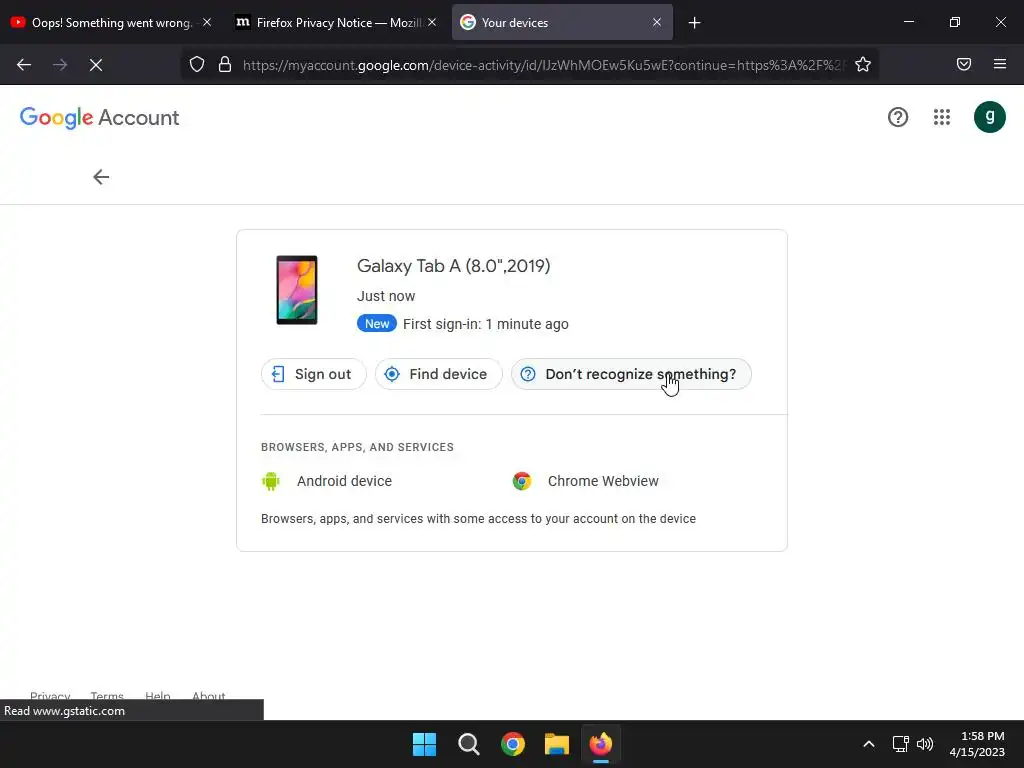This screenshot has height=768, width=1024.
Task: Click the Firefox taskbar icon
Action: click(x=601, y=744)
